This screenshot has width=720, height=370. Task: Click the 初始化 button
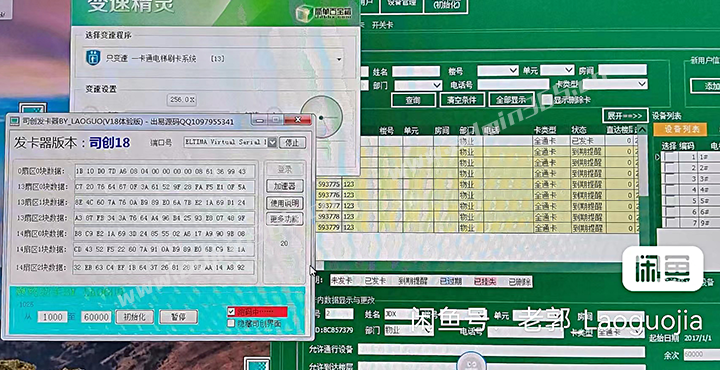134,317
